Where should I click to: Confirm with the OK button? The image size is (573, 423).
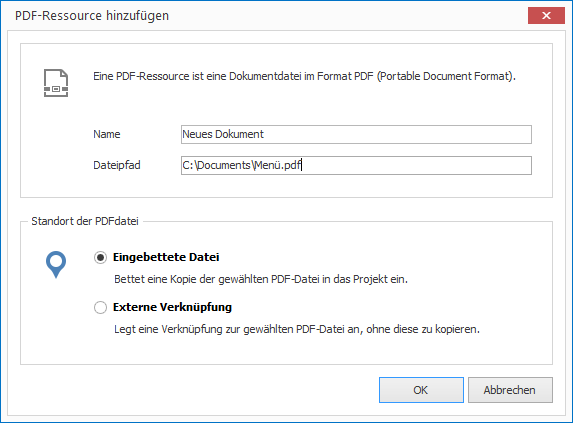(421, 390)
